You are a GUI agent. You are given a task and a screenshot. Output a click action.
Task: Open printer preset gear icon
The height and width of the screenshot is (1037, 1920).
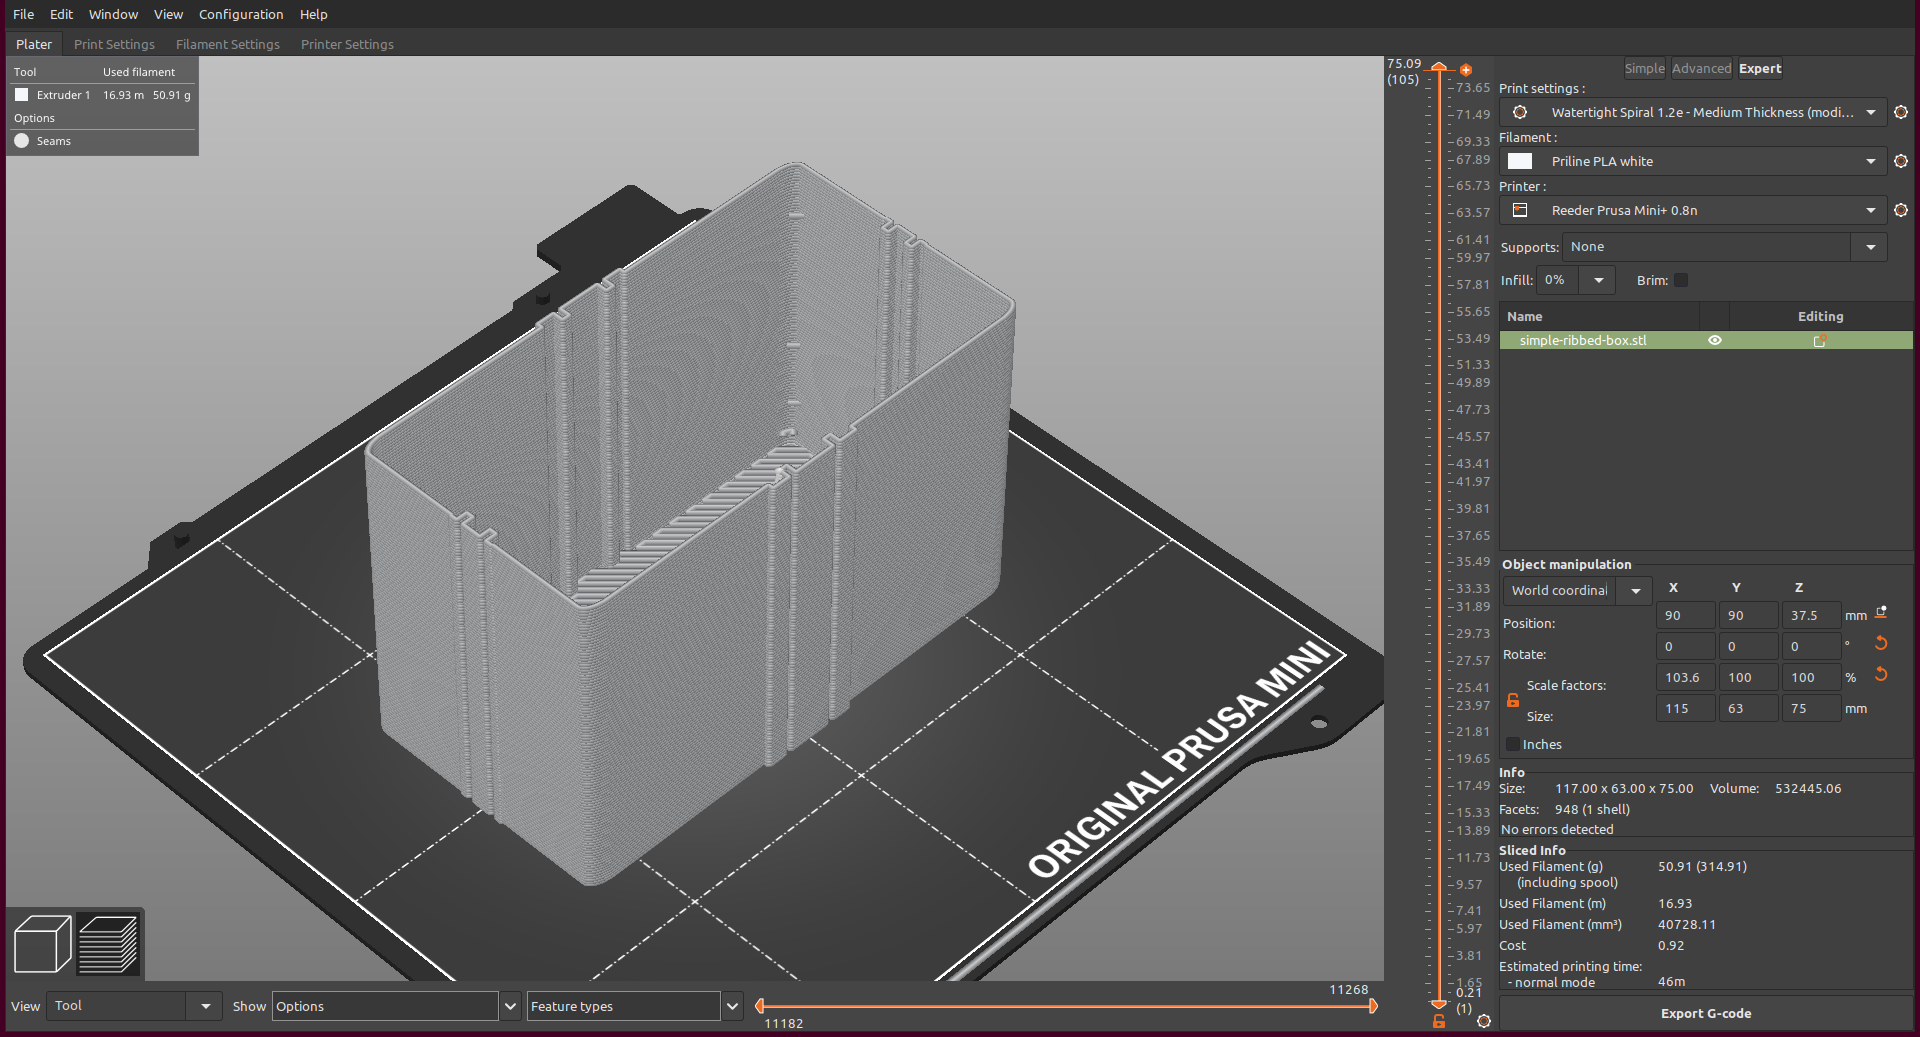[x=1900, y=210]
